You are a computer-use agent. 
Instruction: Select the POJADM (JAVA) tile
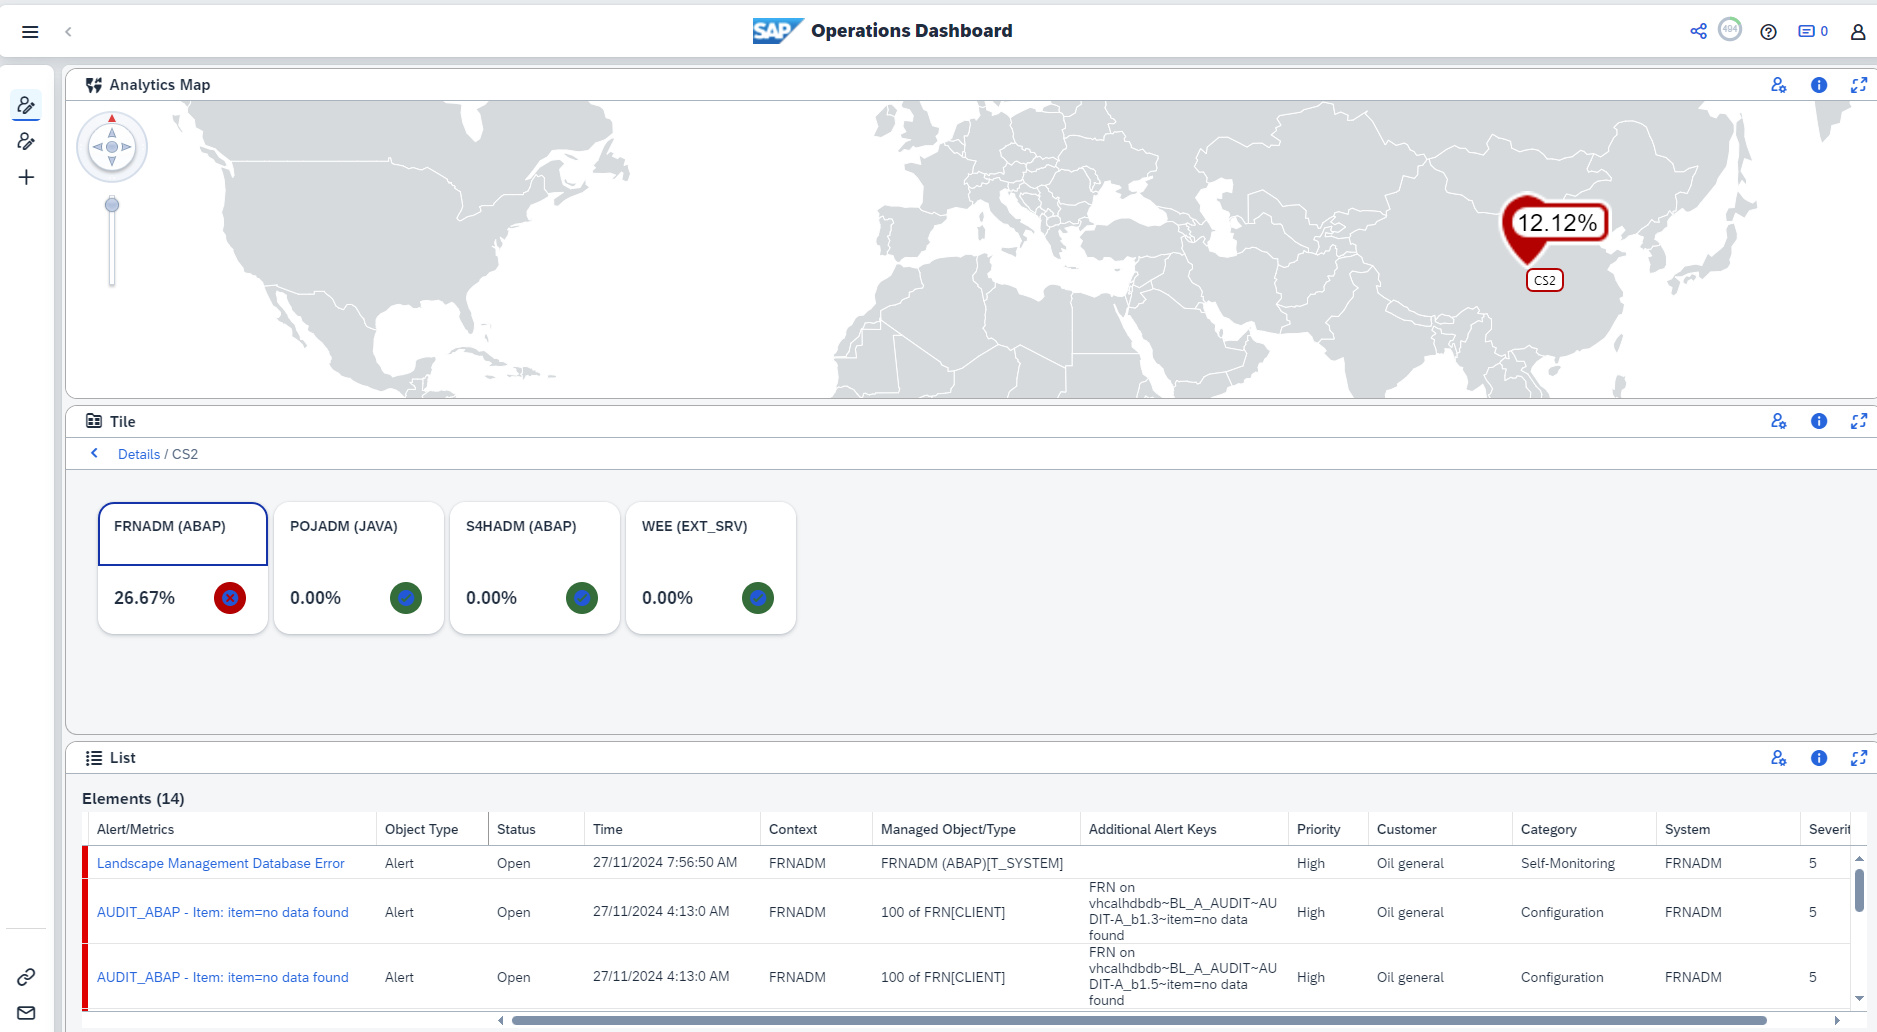coord(359,568)
